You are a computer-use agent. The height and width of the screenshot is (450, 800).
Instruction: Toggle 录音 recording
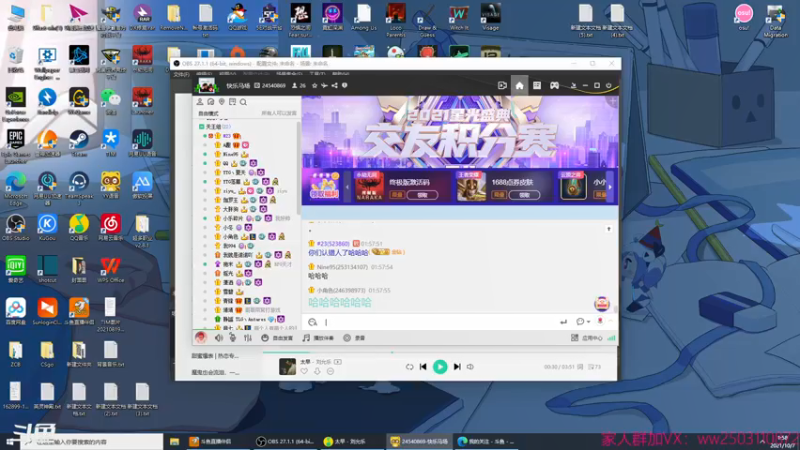pos(355,338)
